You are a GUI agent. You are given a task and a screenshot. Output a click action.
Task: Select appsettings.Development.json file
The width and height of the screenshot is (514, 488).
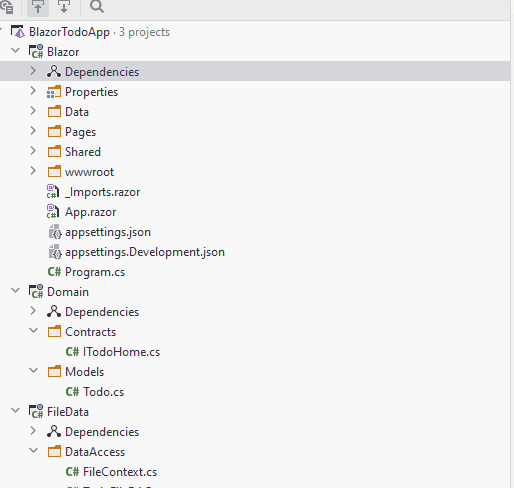145,252
